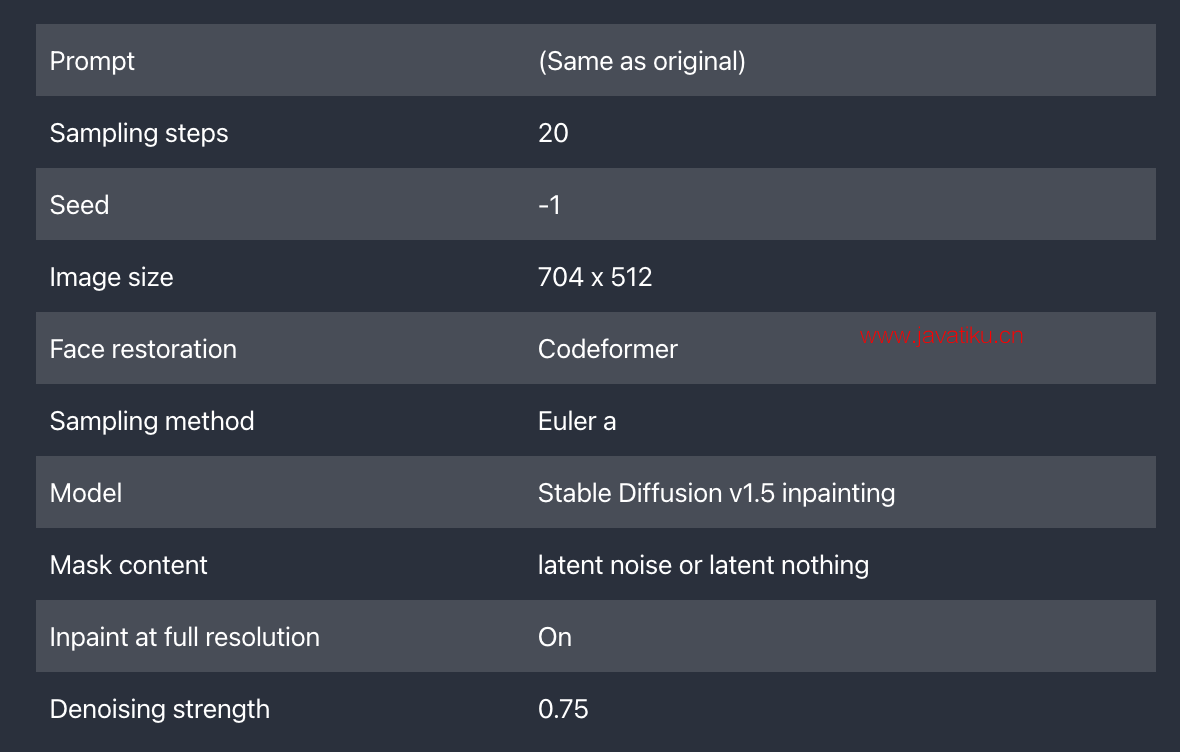Select the Euler a value
This screenshot has width=1180, height=752.
(x=576, y=421)
